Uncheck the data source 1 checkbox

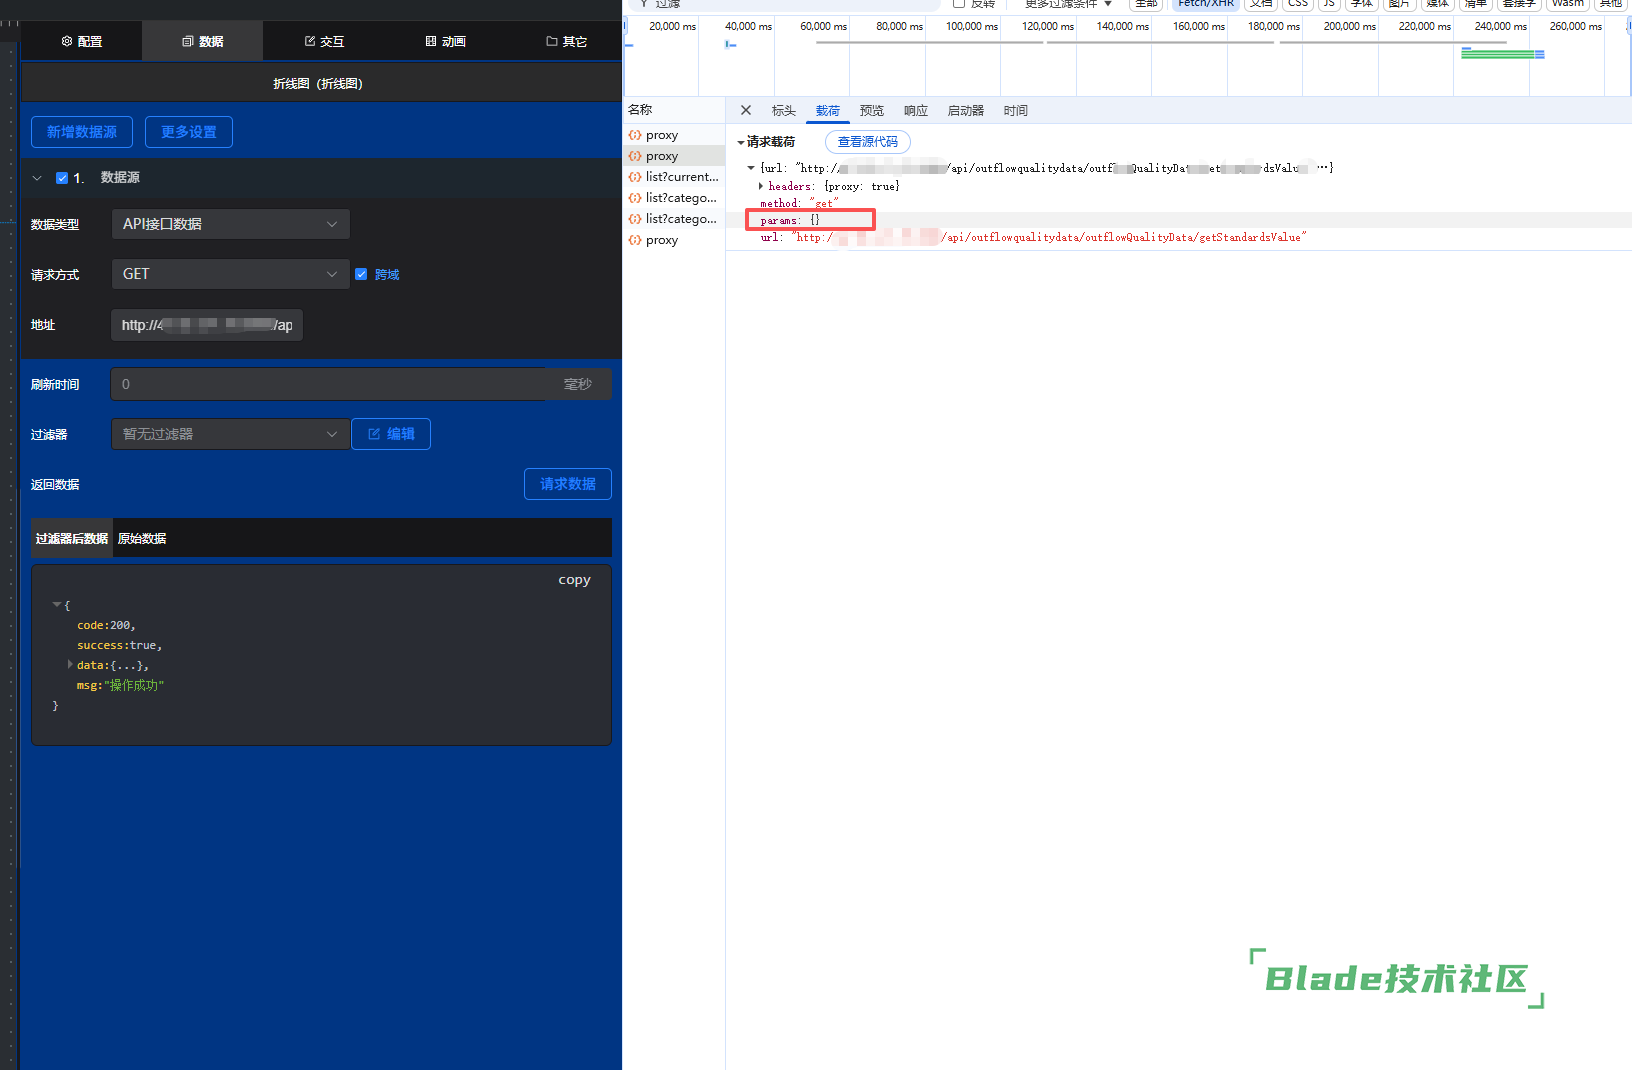tap(62, 178)
